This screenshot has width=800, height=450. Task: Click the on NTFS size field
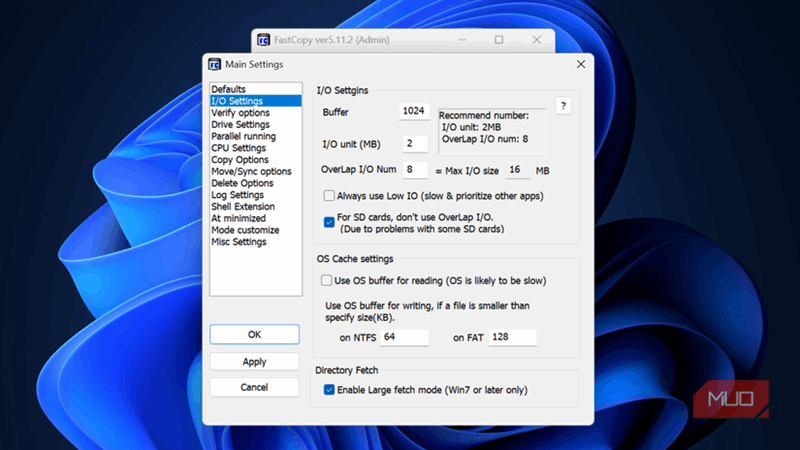(x=404, y=337)
